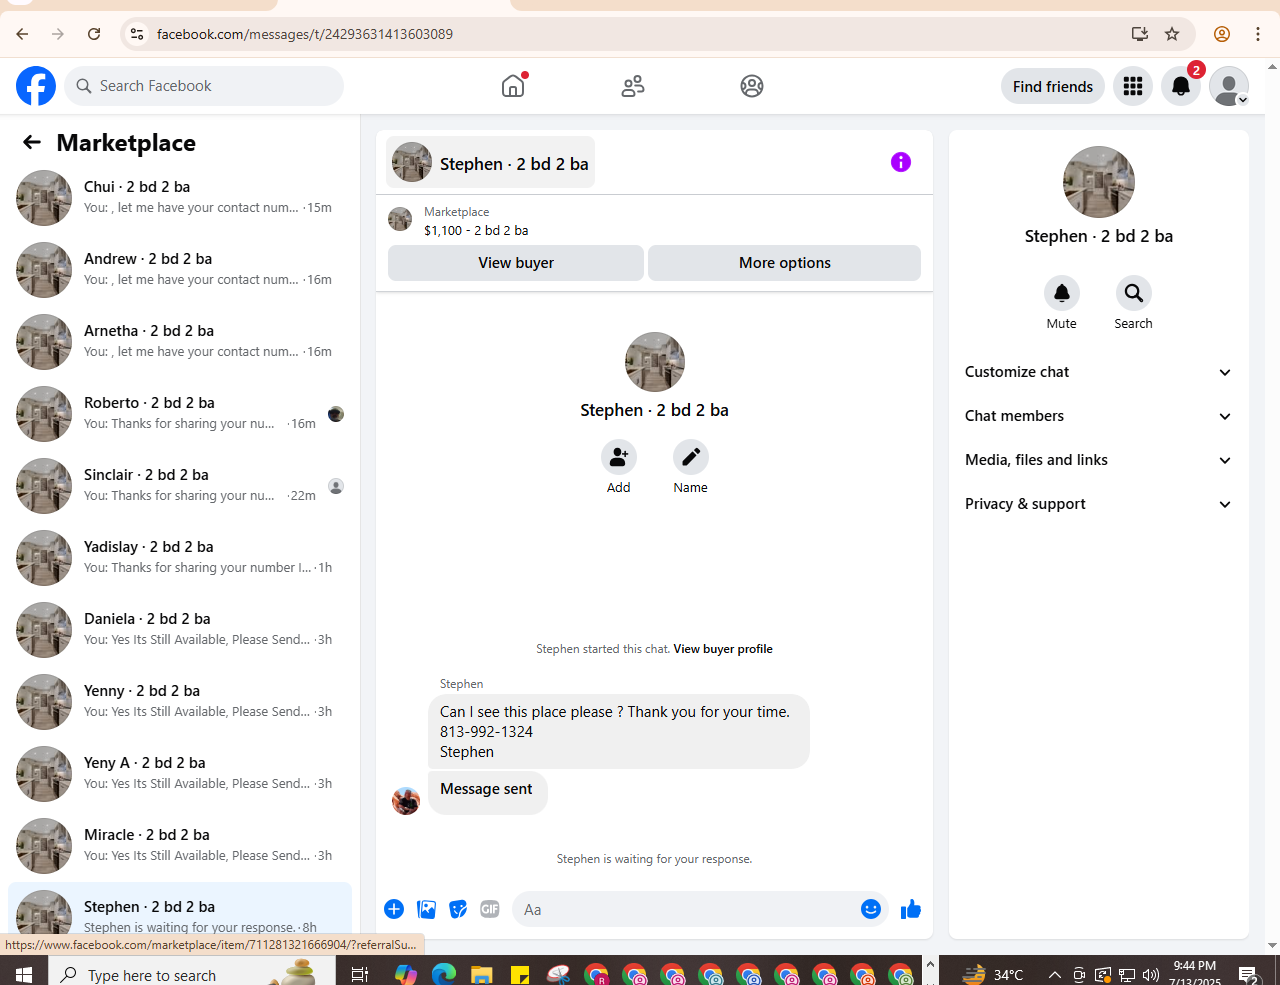Open the Yeny A · 2 bd 2 ba conversation

(x=180, y=774)
